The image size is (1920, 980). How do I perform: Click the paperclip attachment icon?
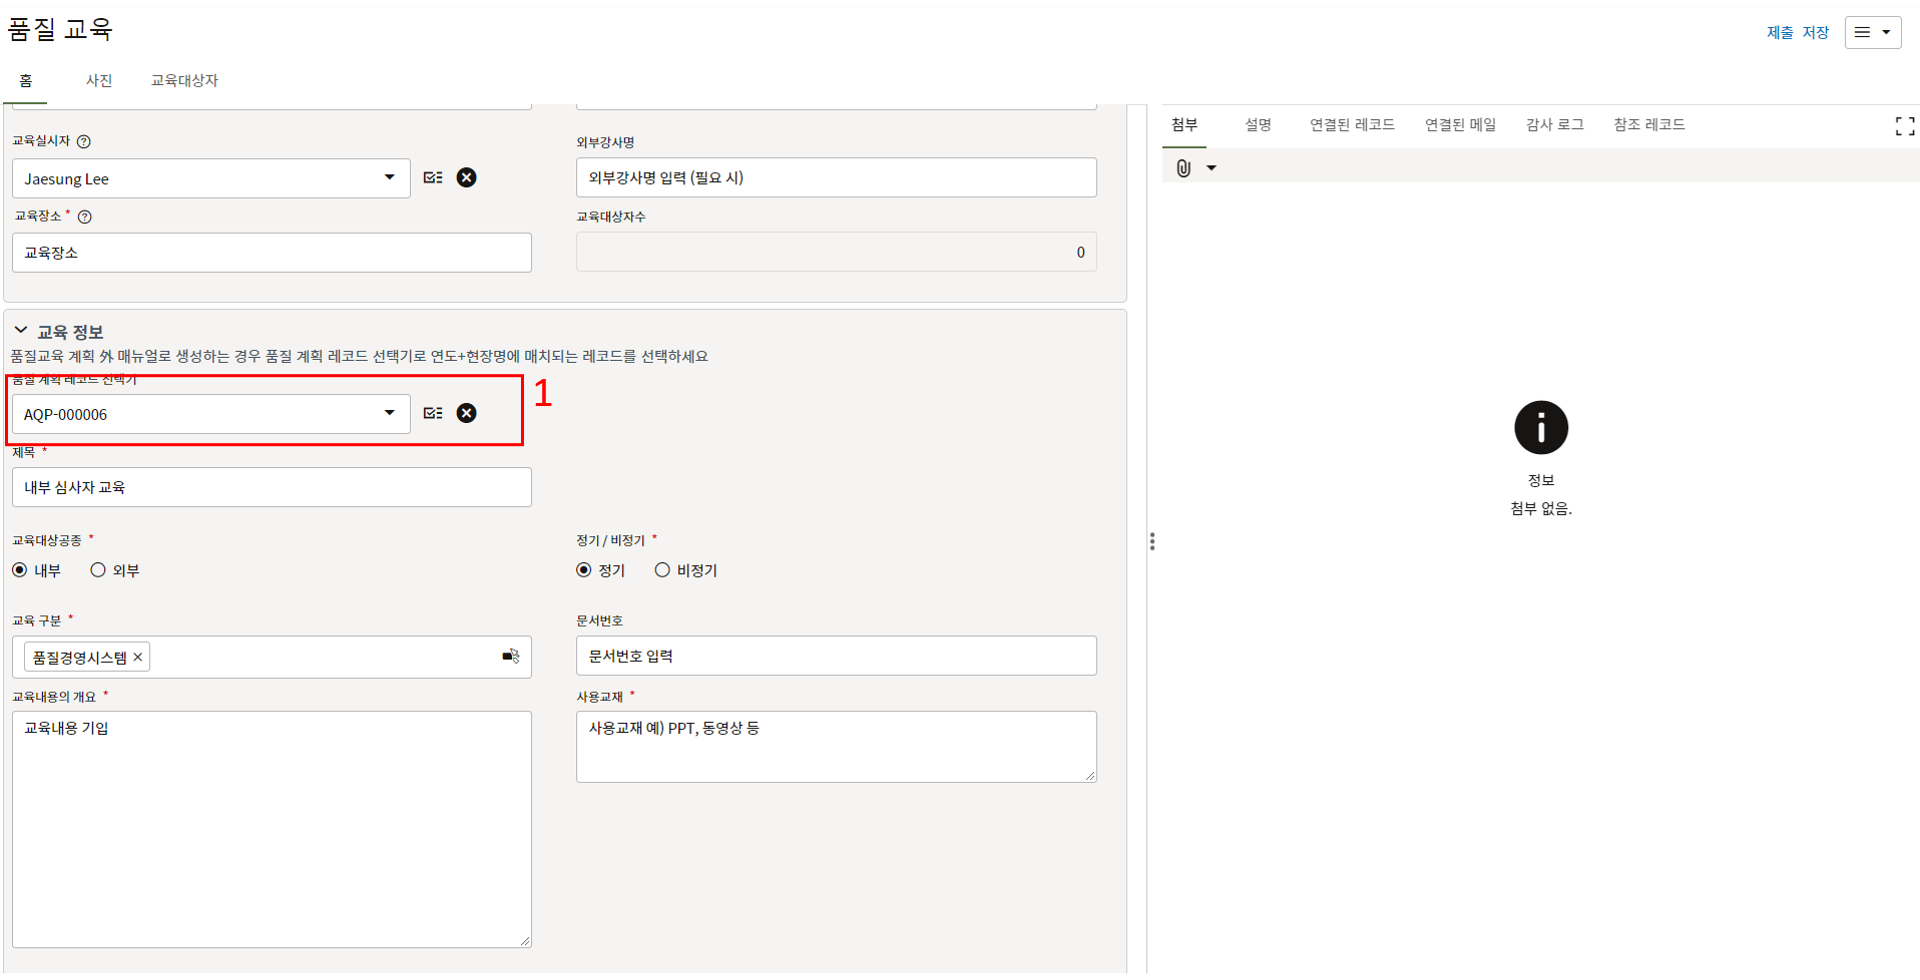(1183, 168)
